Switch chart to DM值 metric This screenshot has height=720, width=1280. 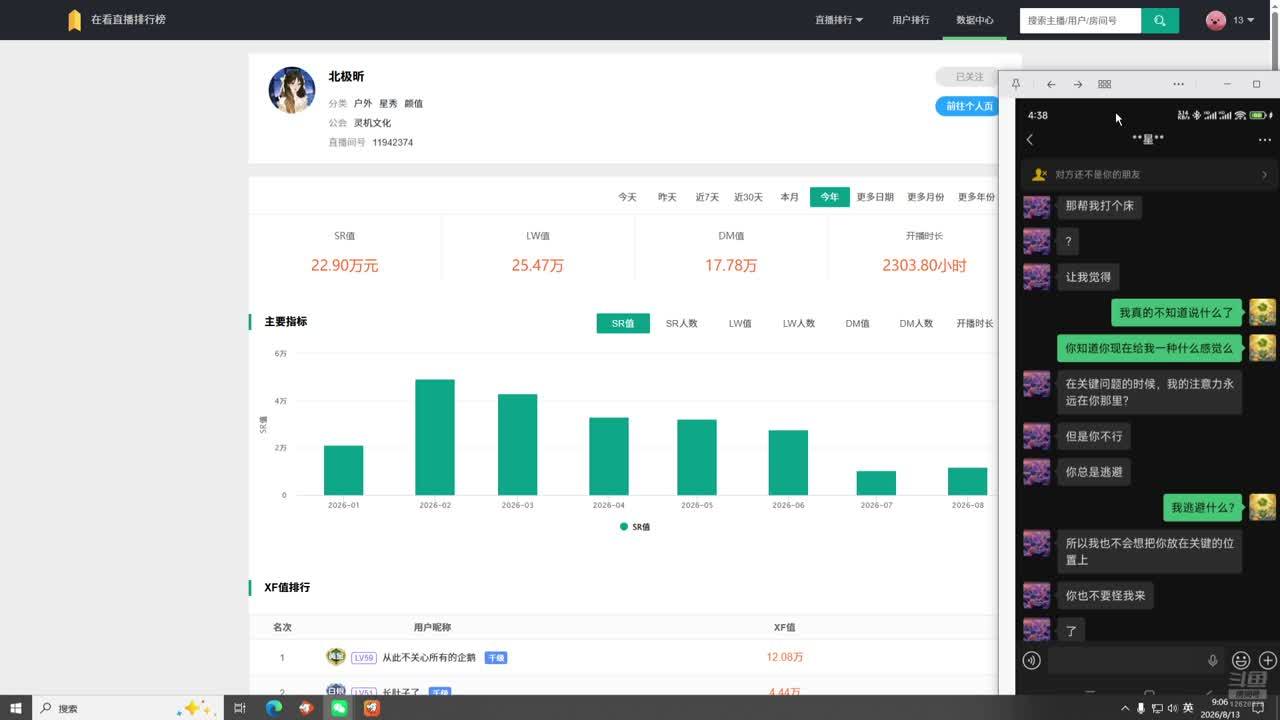(857, 323)
